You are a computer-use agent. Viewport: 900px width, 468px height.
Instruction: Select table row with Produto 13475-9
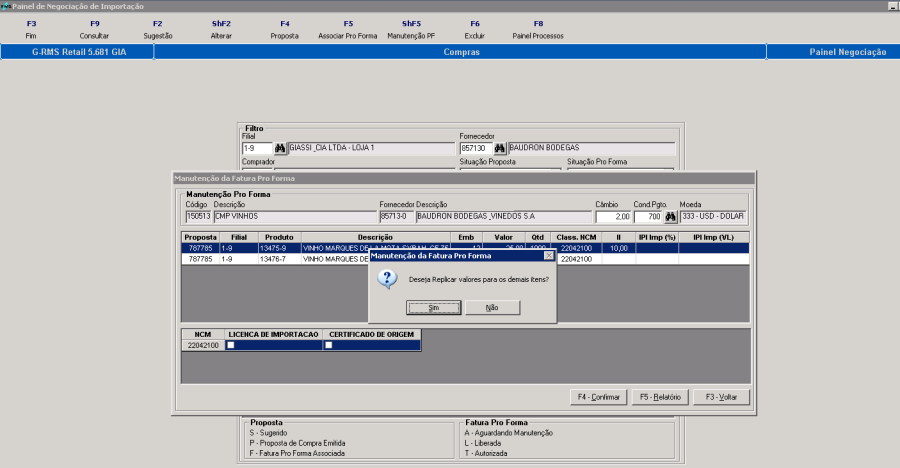pyautogui.click(x=465, y=248)
